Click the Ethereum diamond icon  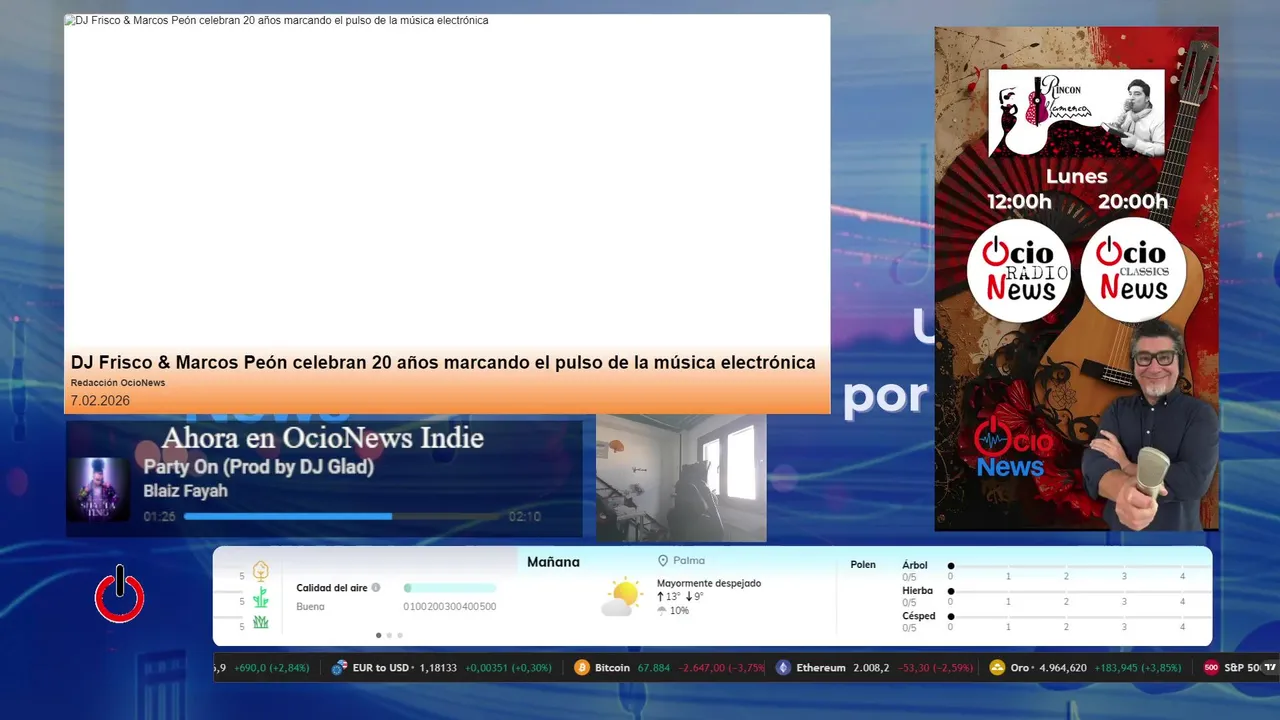coord(783,668)
